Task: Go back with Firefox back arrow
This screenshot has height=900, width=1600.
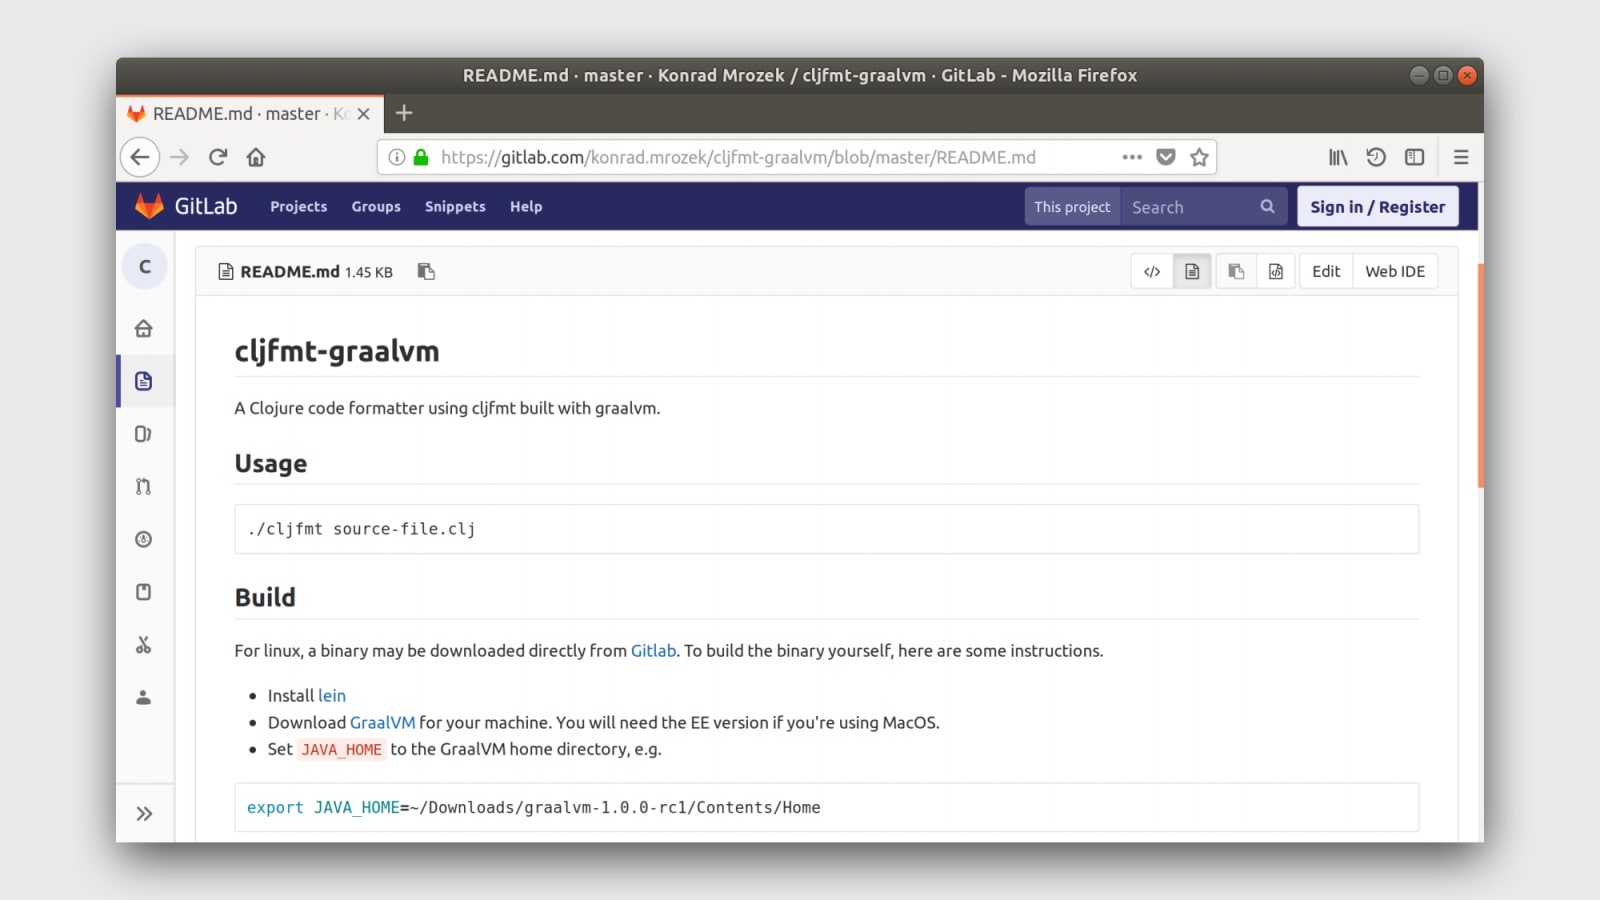Action: point(140,157)
